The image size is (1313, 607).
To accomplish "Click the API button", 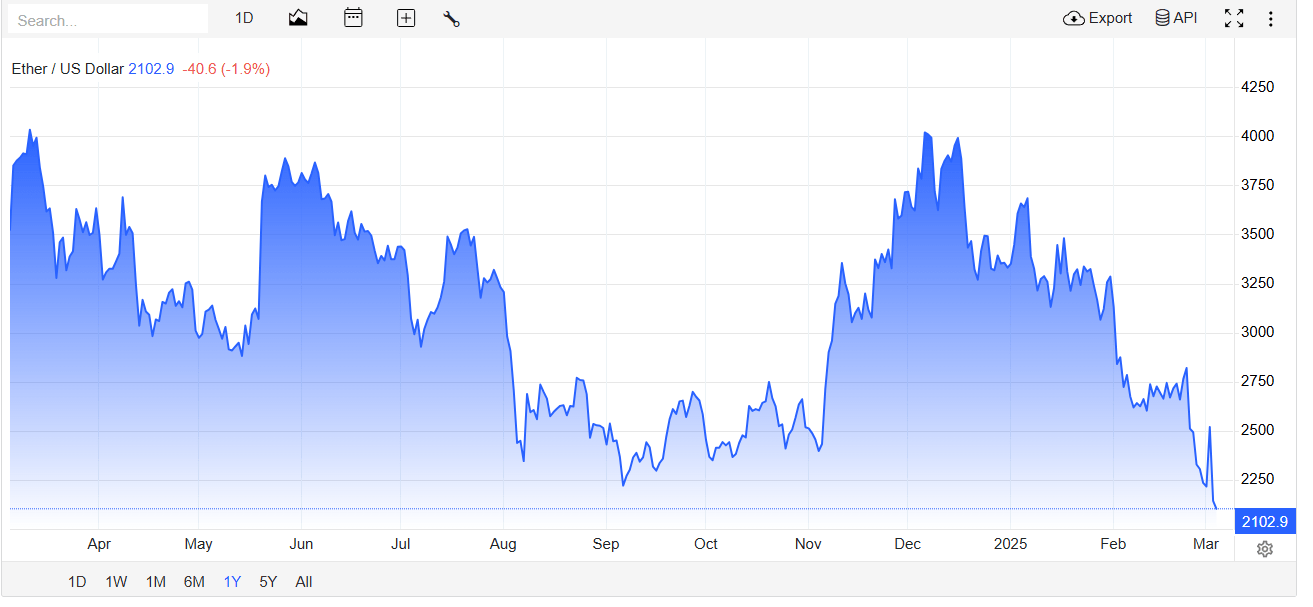I will [1176, 18].
